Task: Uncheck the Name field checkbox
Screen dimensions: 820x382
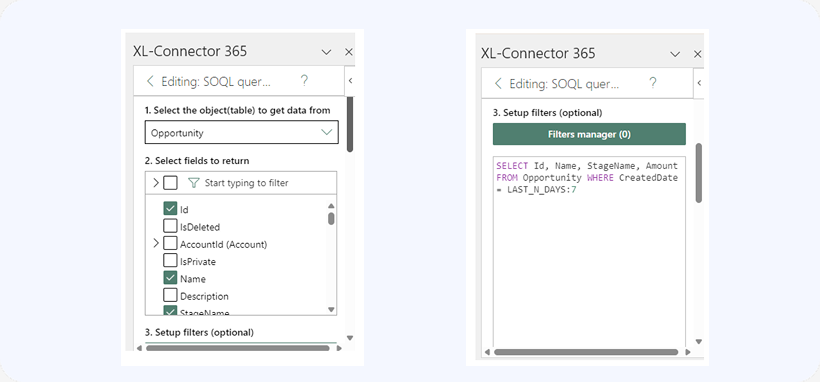Action: (x=170, y=277)
